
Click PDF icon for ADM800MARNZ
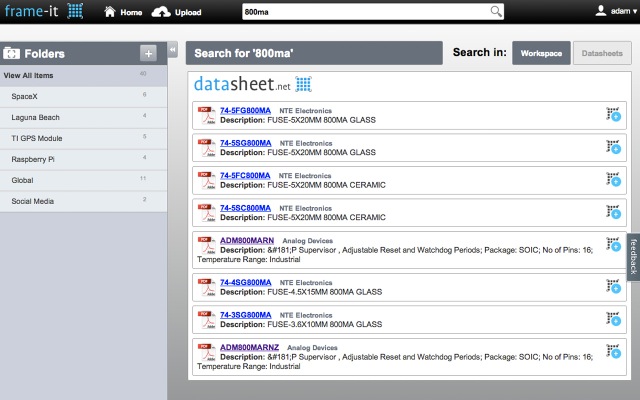pos(207,352)
